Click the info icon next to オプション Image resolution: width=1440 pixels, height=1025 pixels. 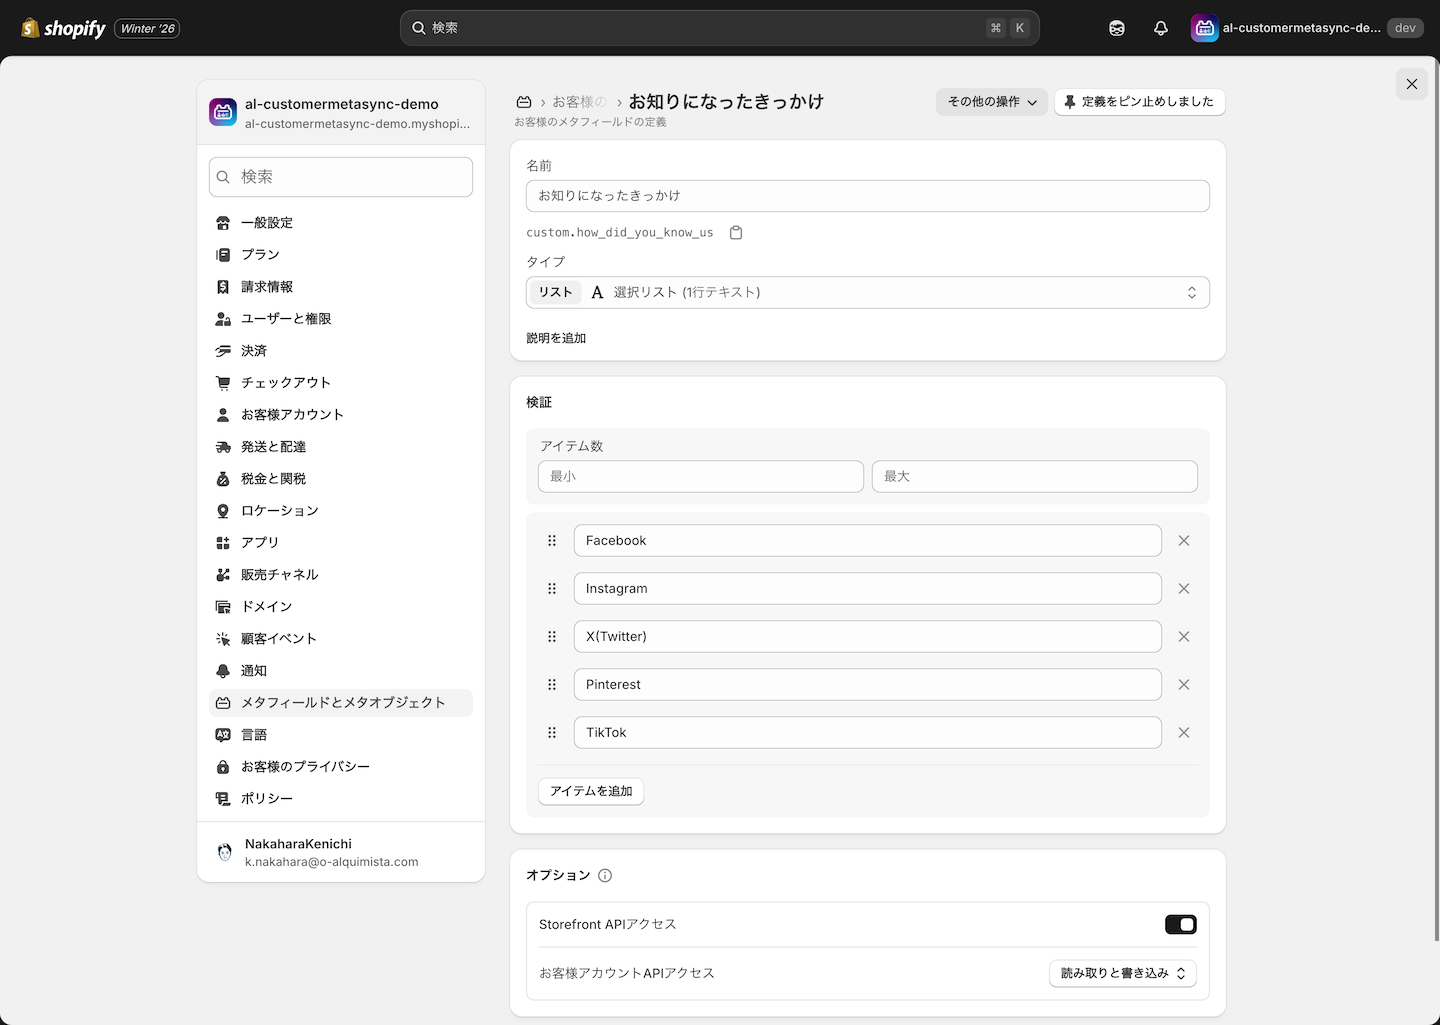point(605,876)
